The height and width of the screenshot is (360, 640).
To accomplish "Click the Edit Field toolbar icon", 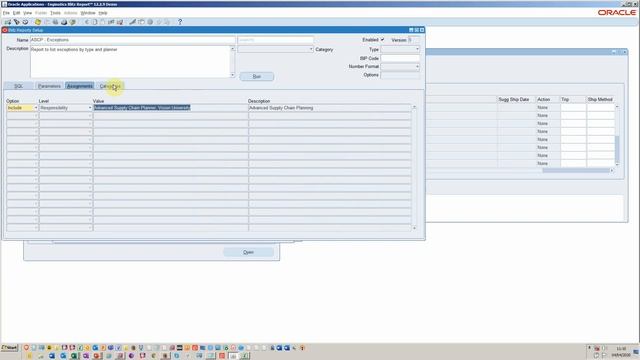I will tap(133, 22).
